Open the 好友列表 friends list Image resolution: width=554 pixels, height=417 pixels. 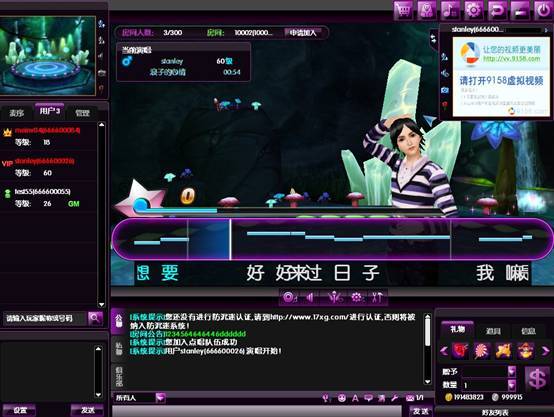pyautogui.click(x=495, y=412)
